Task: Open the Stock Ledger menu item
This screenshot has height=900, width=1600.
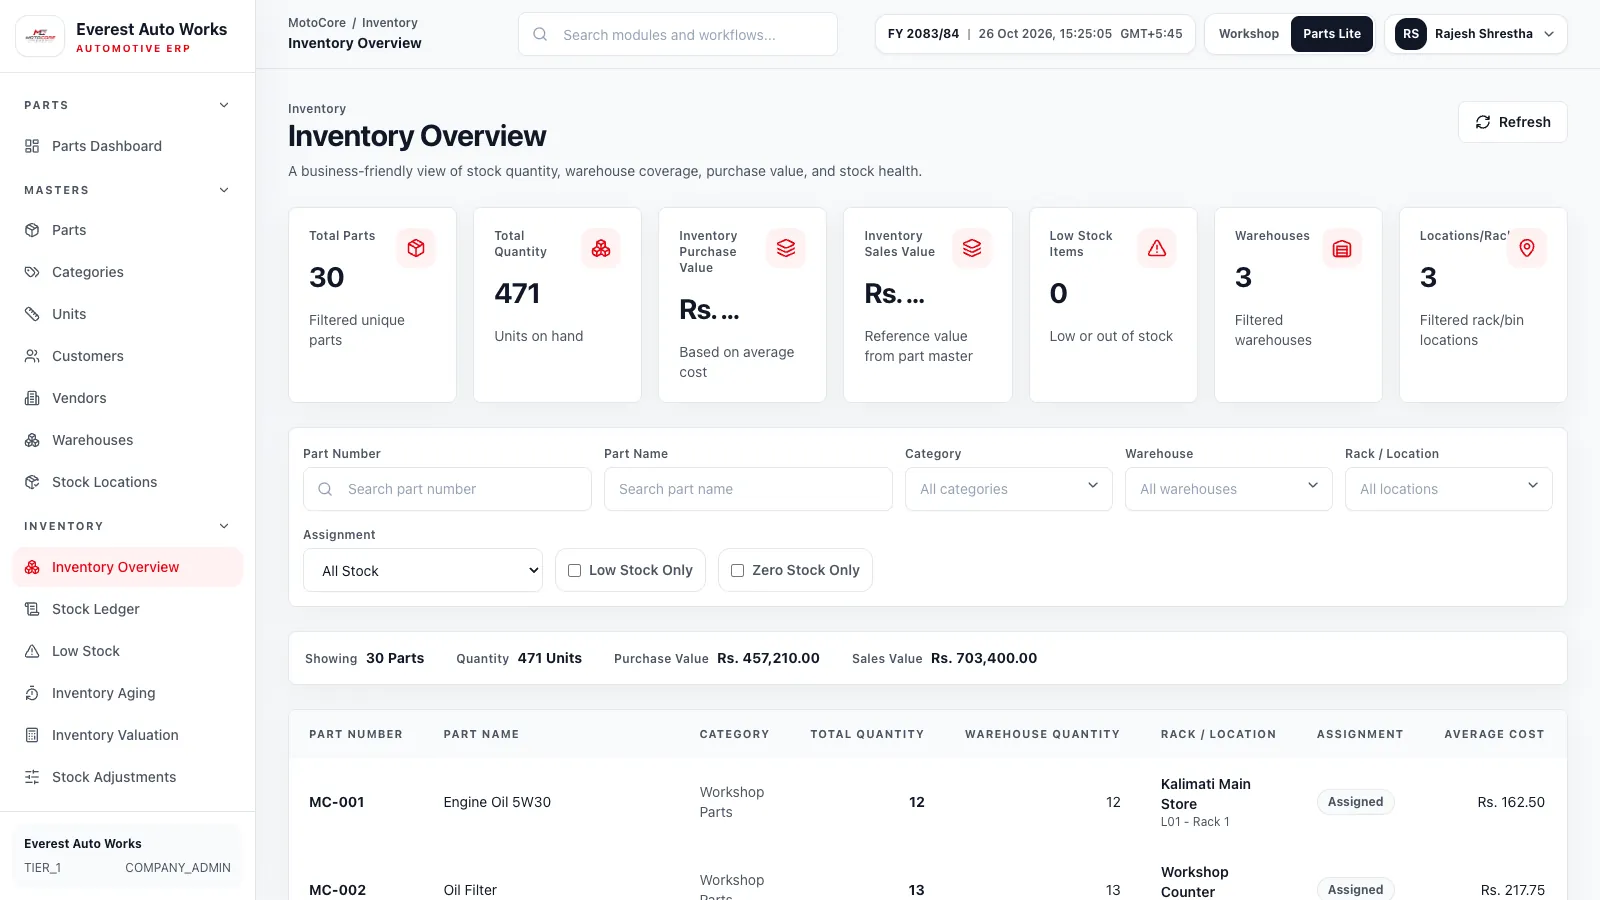Action: click(128, 609)
